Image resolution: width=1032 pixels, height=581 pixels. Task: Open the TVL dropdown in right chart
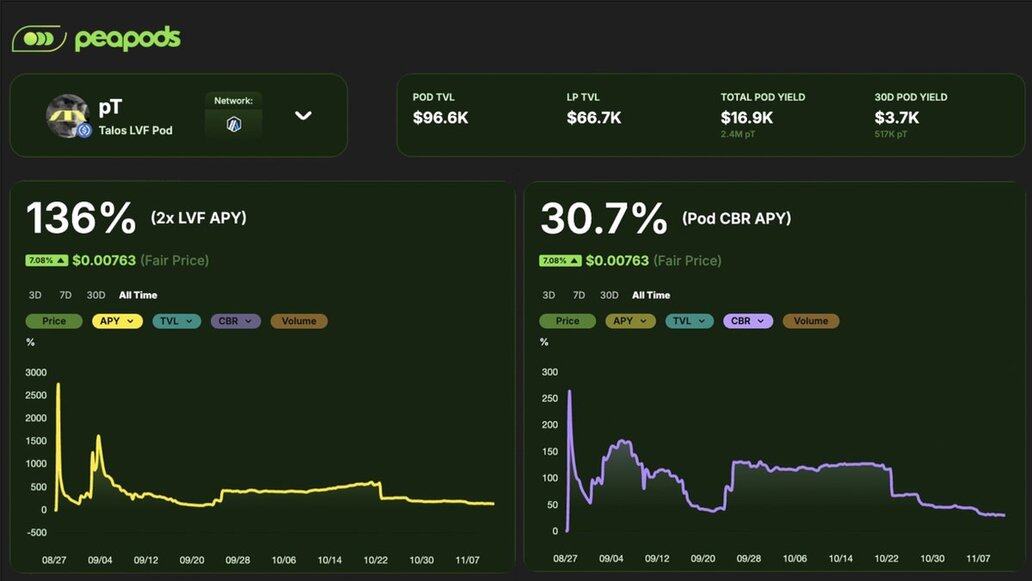click(x=689, y=321)
